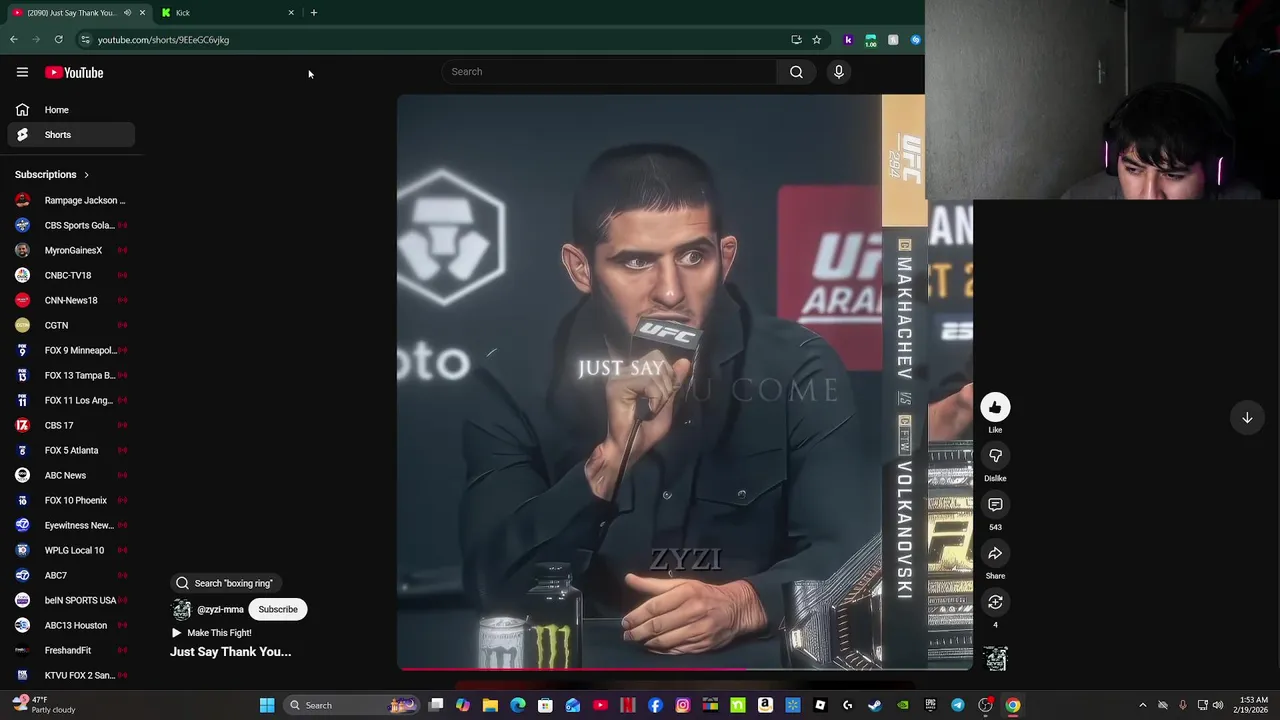Select Shorts in the sidebar

point(71,135)
